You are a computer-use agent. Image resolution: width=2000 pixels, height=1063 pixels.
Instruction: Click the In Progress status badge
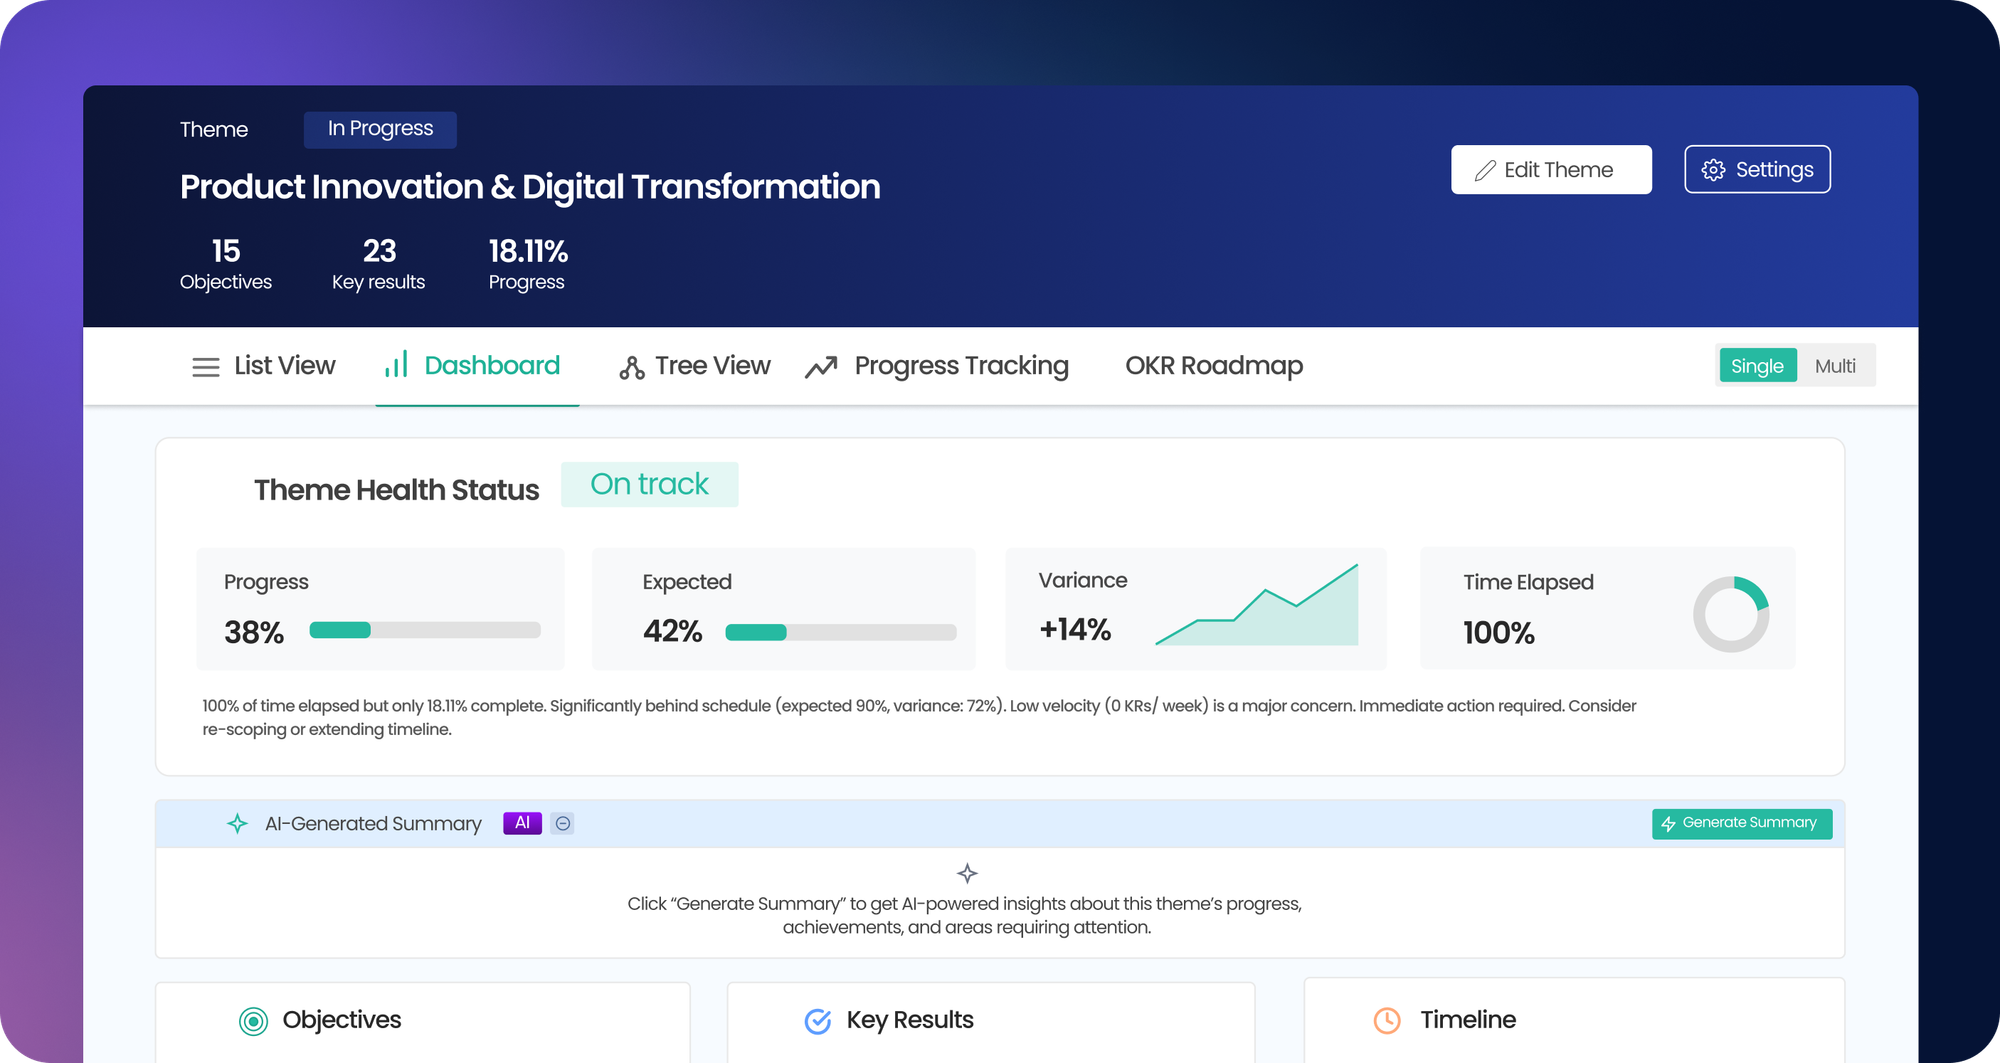(380, 129)
